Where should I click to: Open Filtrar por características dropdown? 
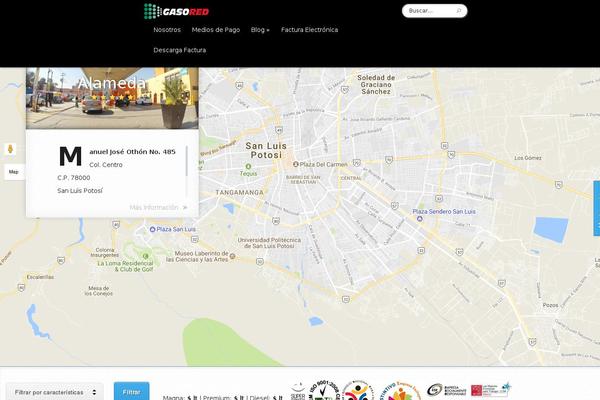pos(55,392)
